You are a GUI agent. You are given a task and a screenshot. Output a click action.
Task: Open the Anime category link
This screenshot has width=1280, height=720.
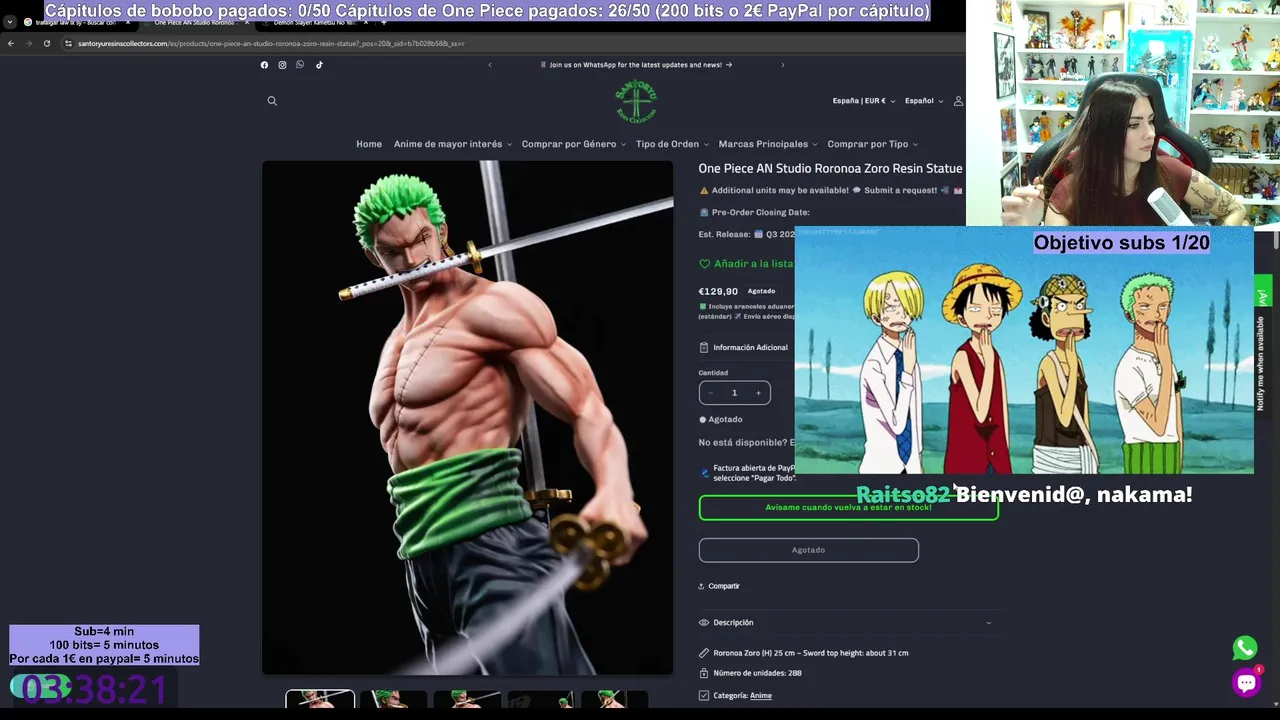coord(761,696)
